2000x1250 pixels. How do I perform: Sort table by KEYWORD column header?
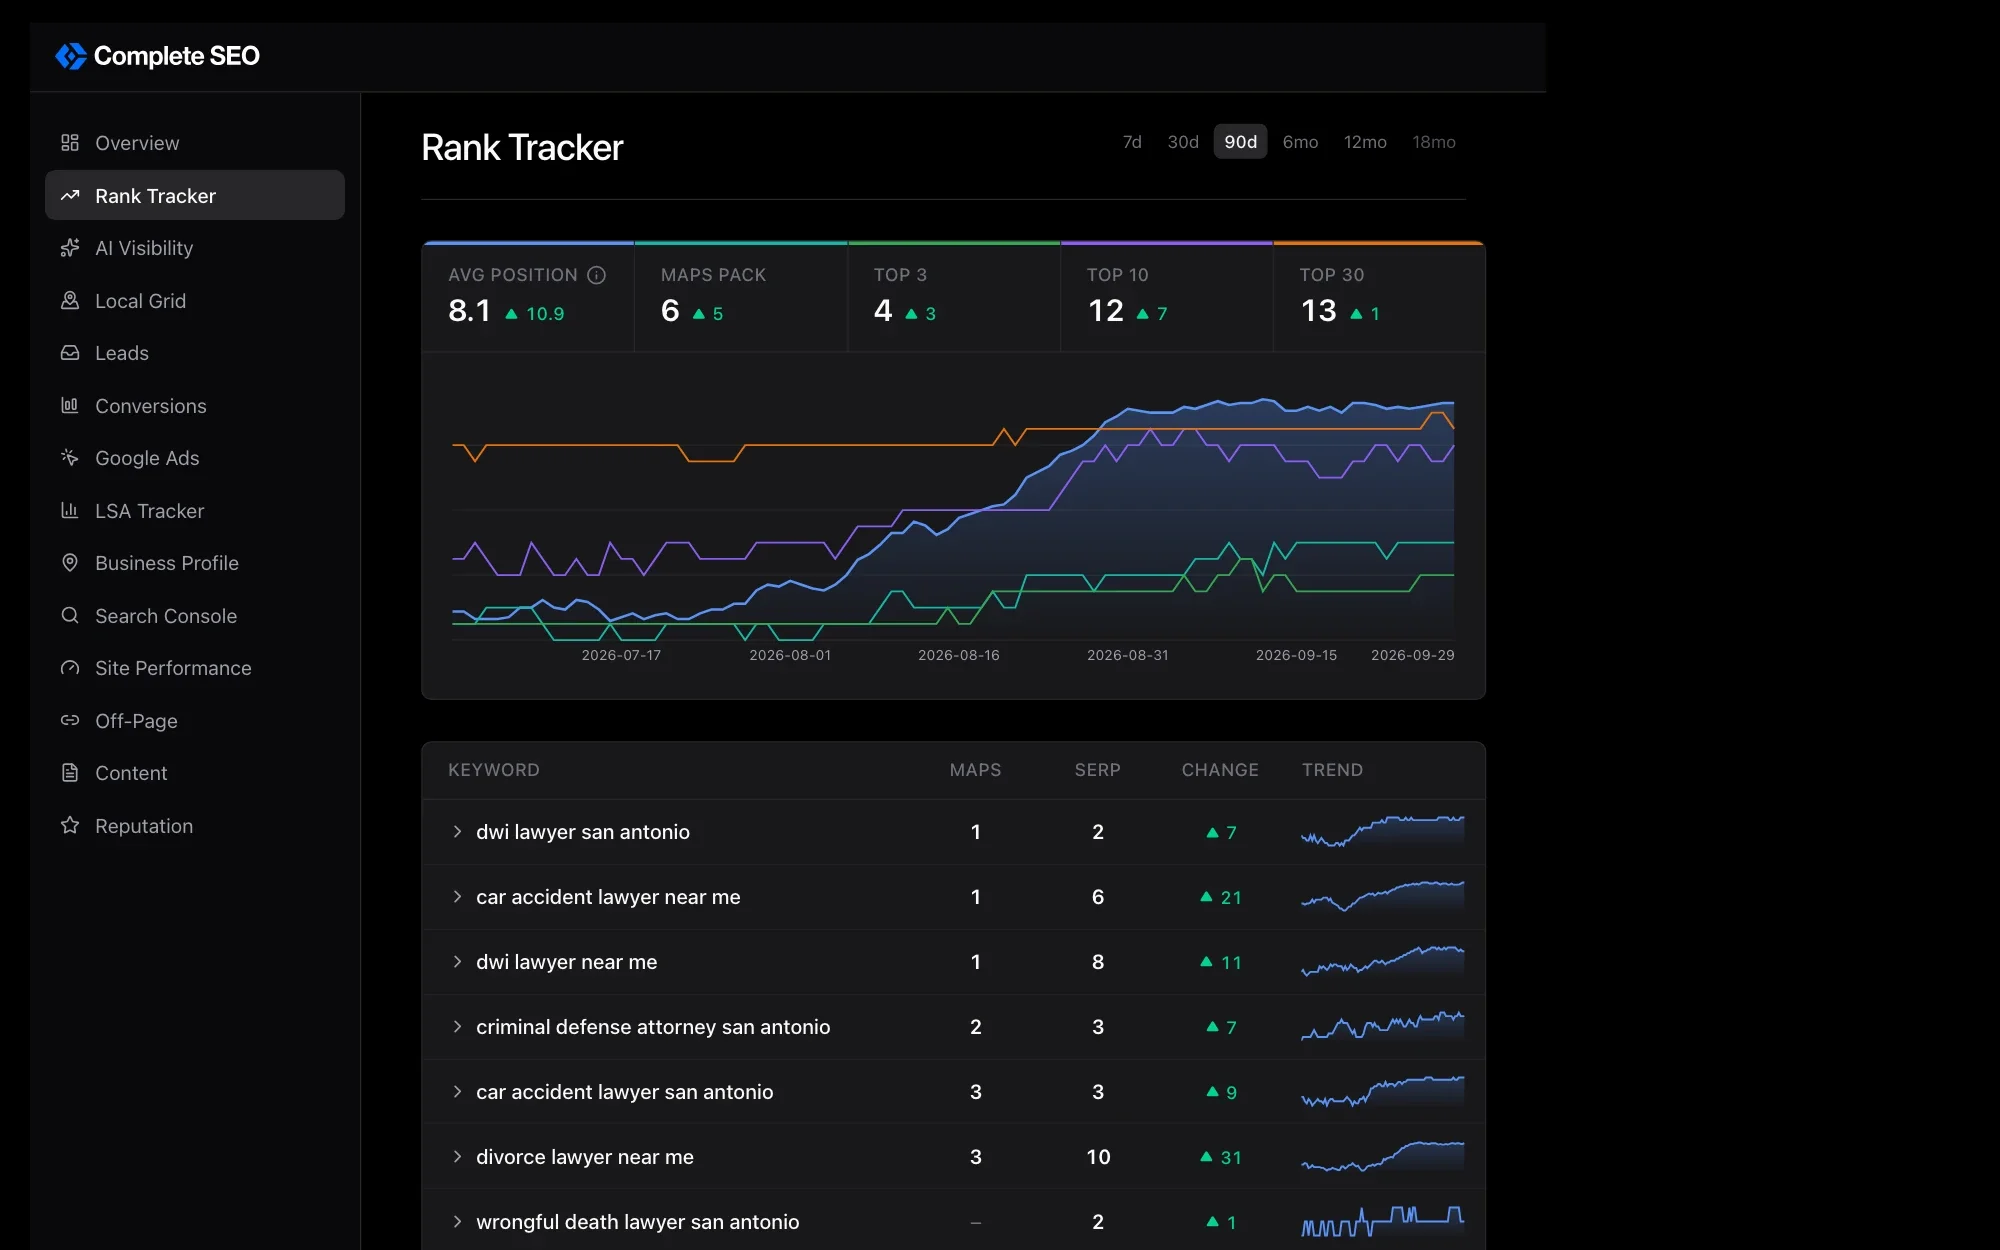pos(494,770)
